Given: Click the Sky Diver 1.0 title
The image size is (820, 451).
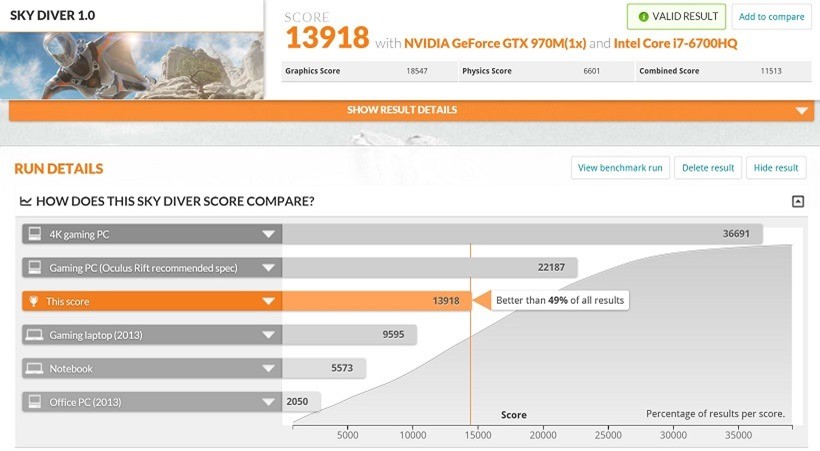Looking at the screenshot, I should (52, 15).
